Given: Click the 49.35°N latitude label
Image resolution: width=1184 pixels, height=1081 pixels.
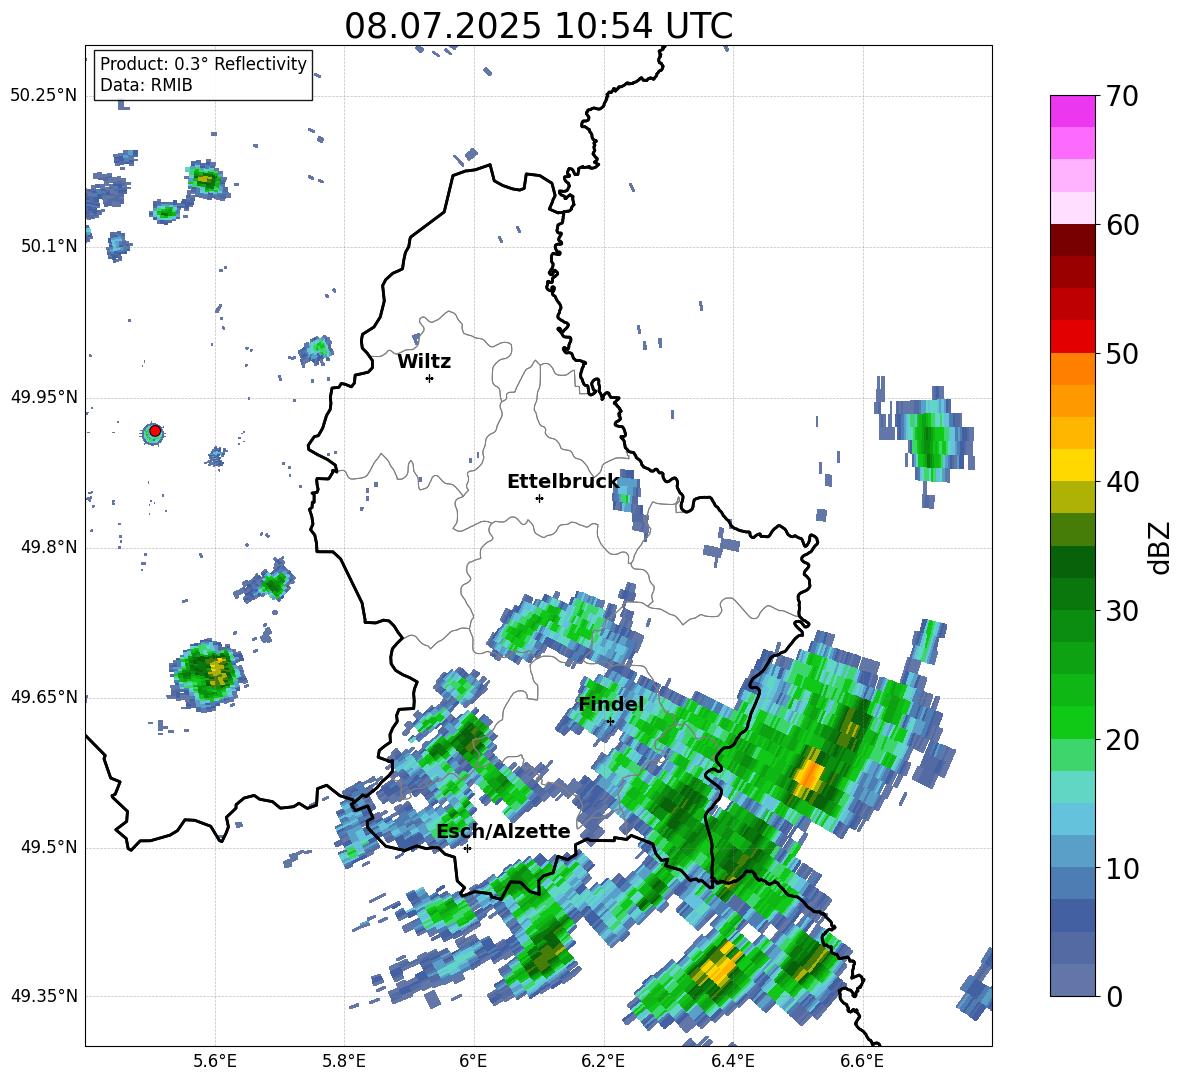Looking at the screenshot, I should (x=44, y=996).
